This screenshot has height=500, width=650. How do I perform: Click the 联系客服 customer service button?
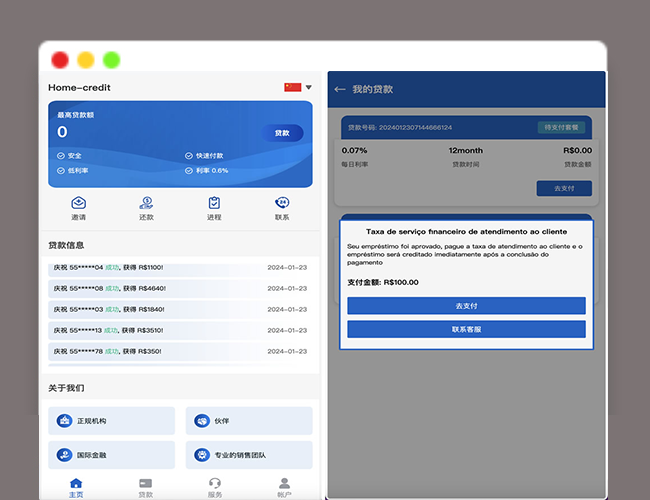coord(466,329)
